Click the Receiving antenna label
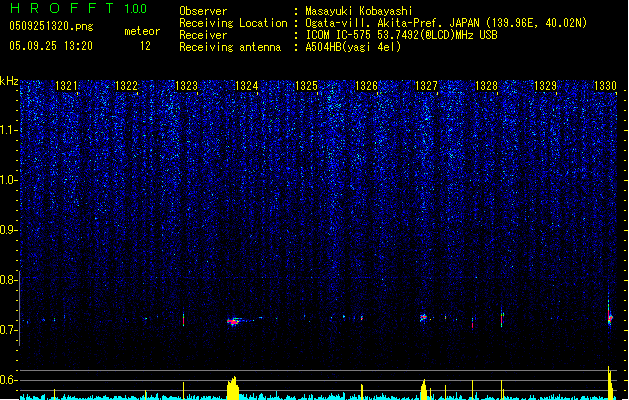 pyautogui.click(x=230, y=47)
